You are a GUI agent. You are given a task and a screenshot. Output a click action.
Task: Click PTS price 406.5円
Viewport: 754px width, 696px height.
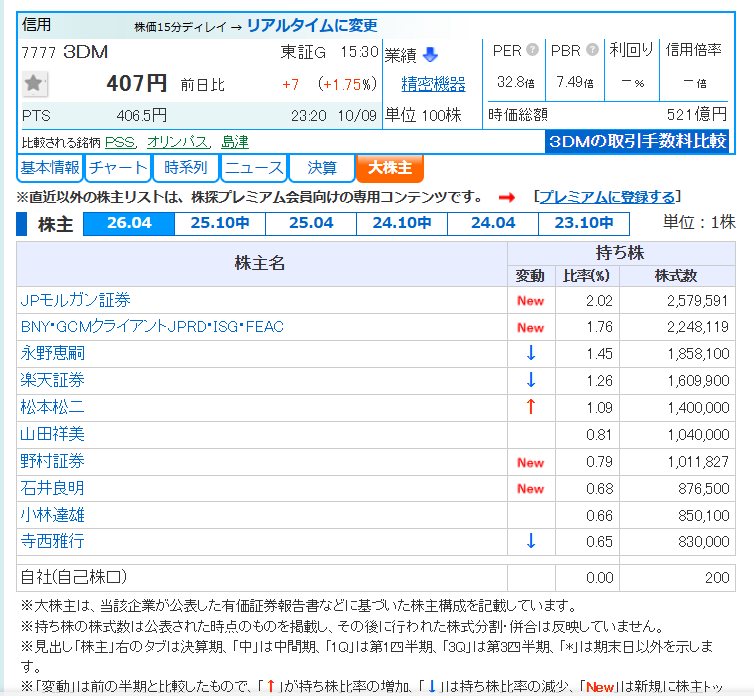click(x=142, y=115)
